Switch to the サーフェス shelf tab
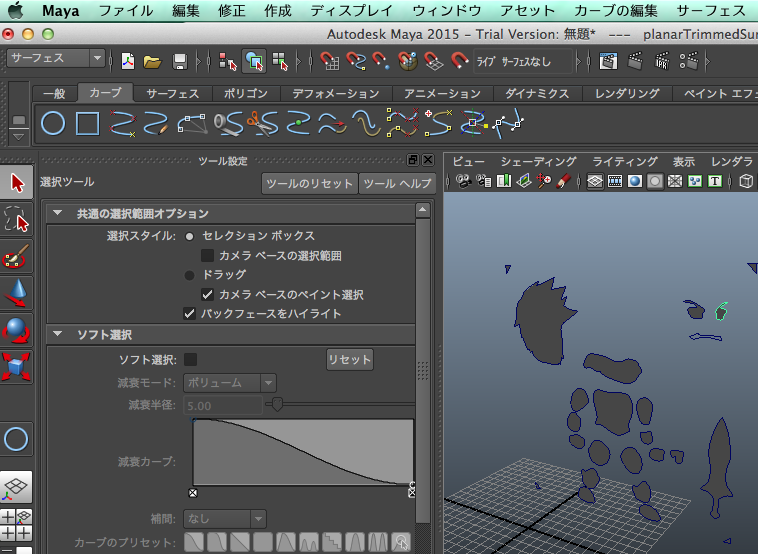The image size is (758, 554). tap(173, 93)
